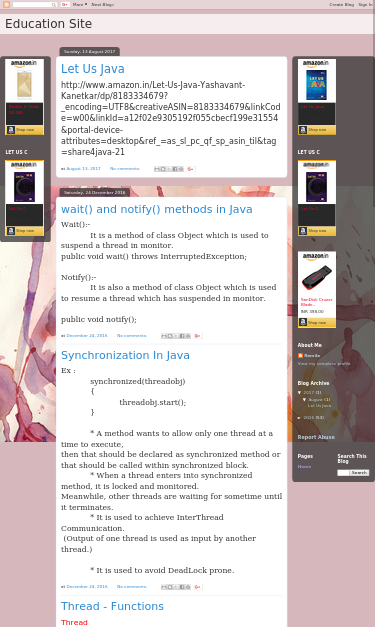Screen dimensions: 375x627
Task: Open the Let Us Java post title
Action: point(93,69)
